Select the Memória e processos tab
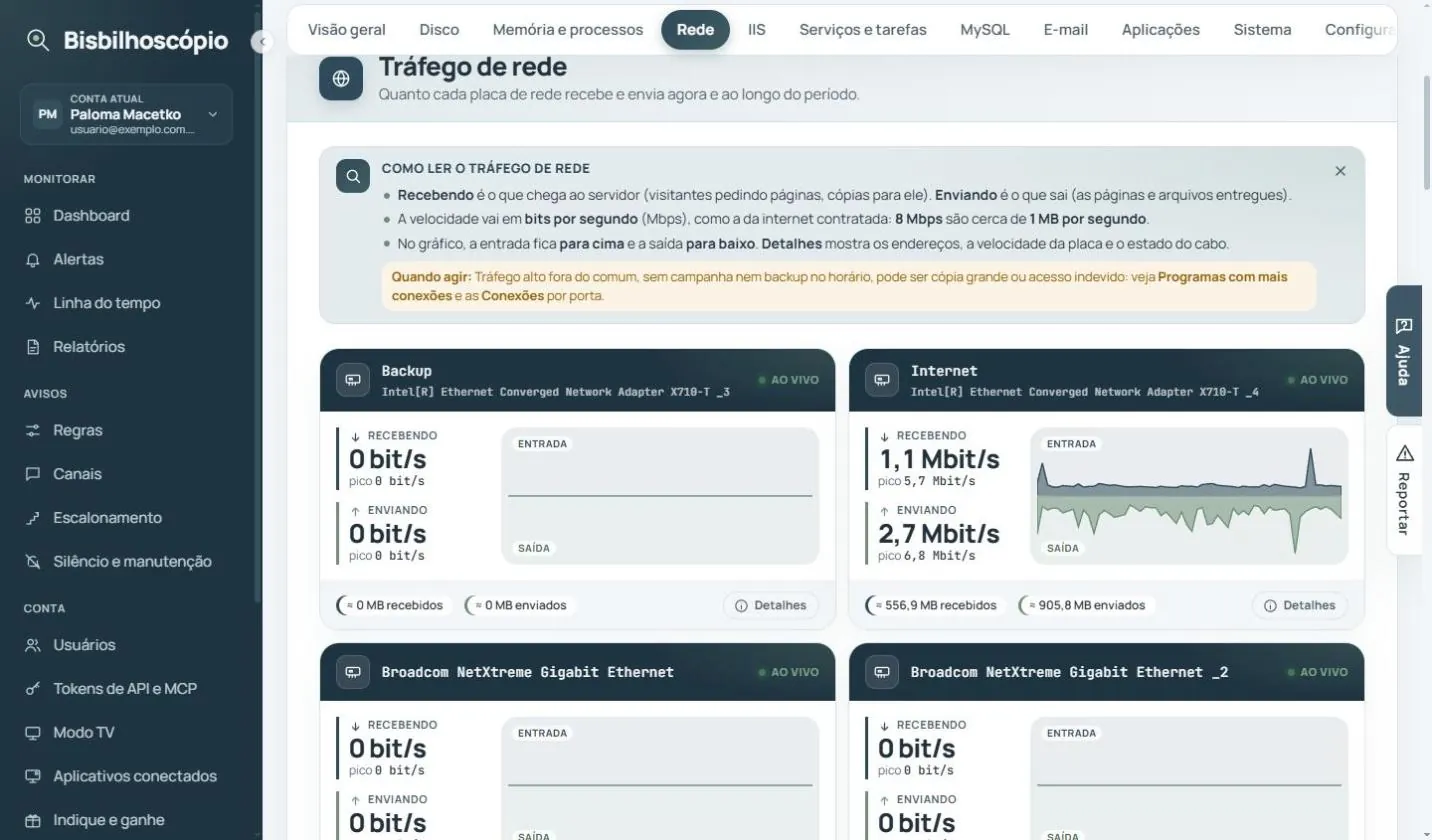The width and height of the screenshot is (1432, 840). point(568,30)
